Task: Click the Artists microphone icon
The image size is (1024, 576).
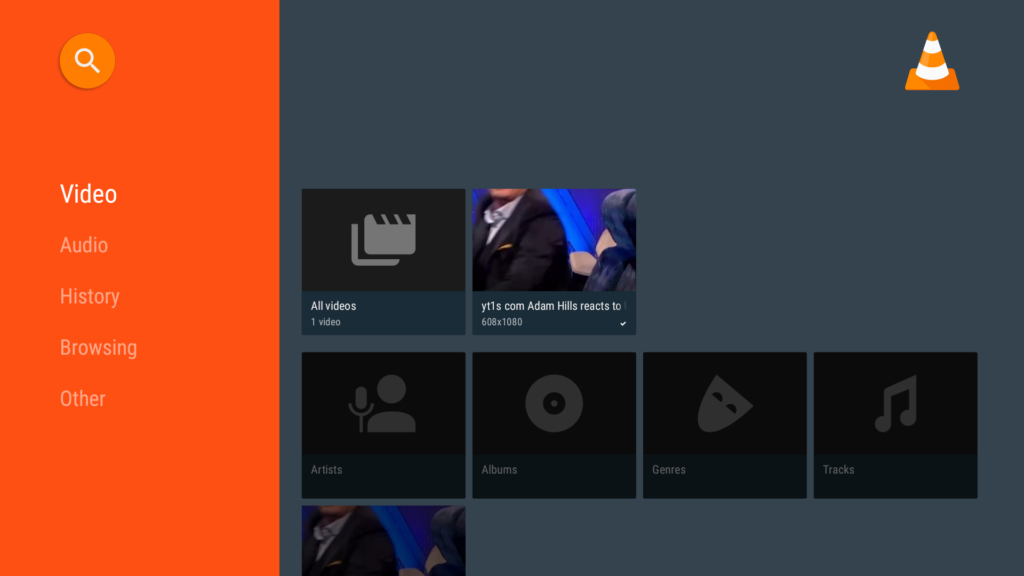Action: click(383, 404)
